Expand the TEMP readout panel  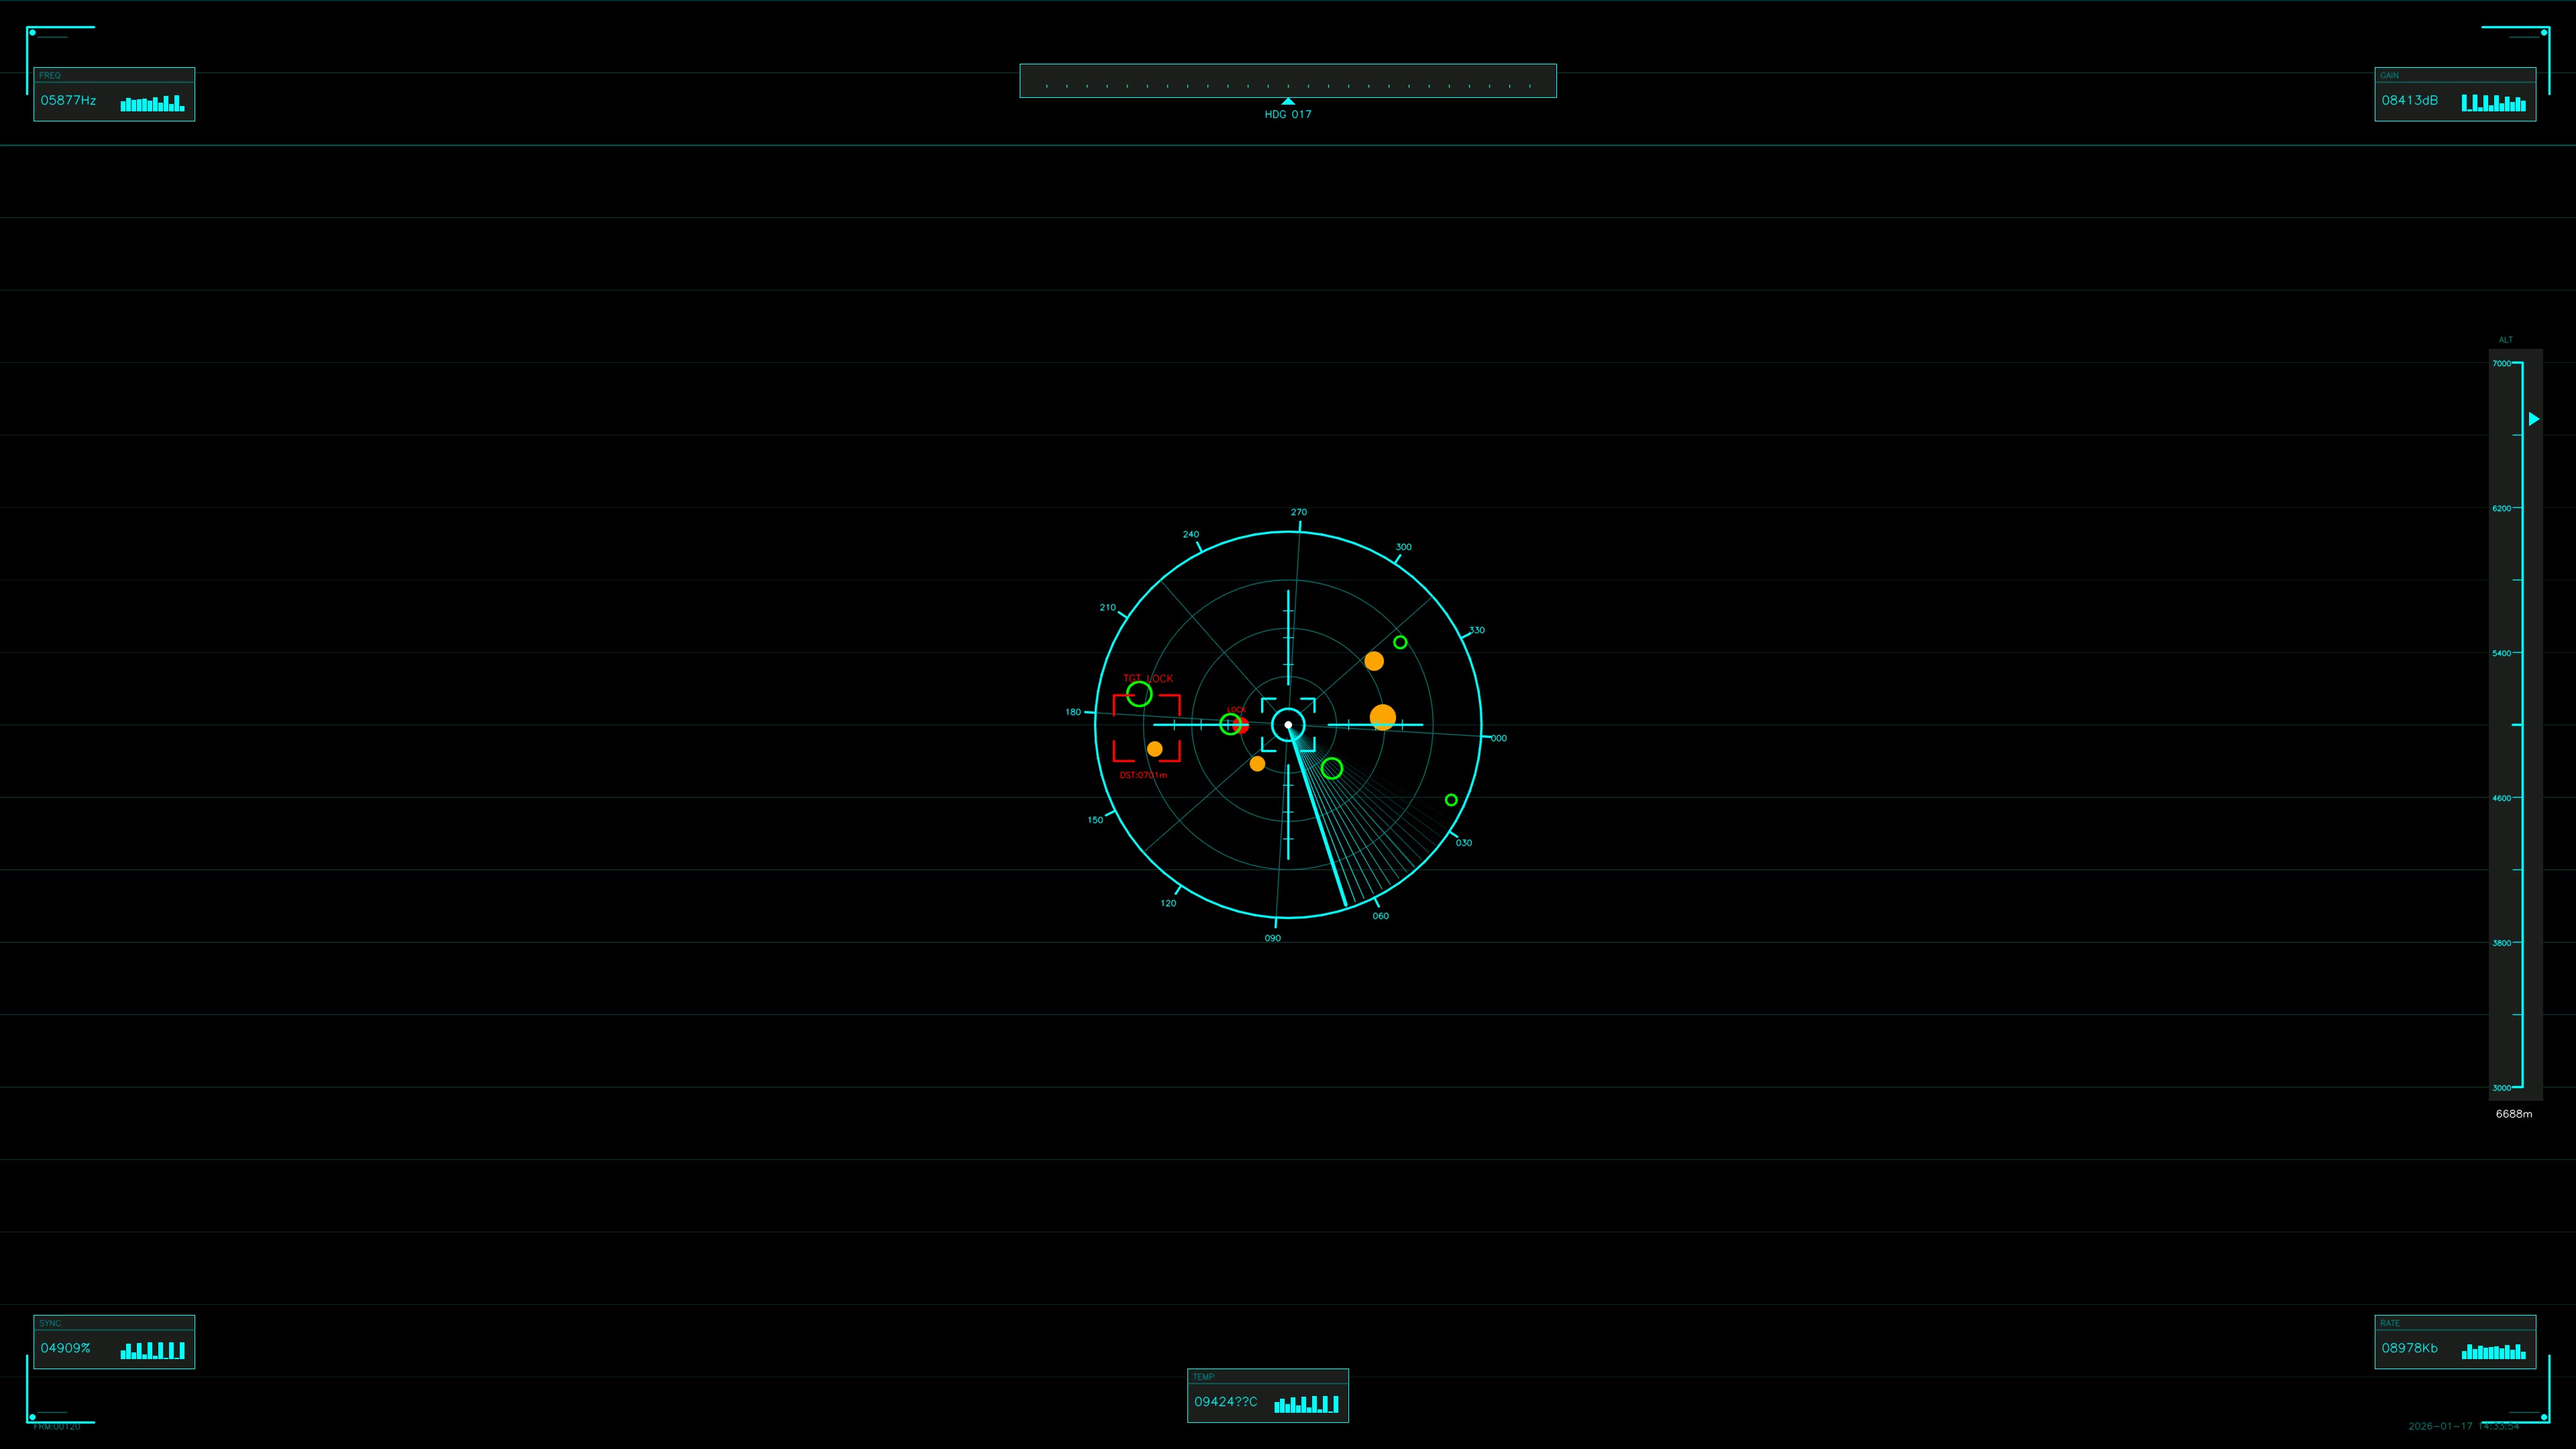[x=1267, y=1395]
